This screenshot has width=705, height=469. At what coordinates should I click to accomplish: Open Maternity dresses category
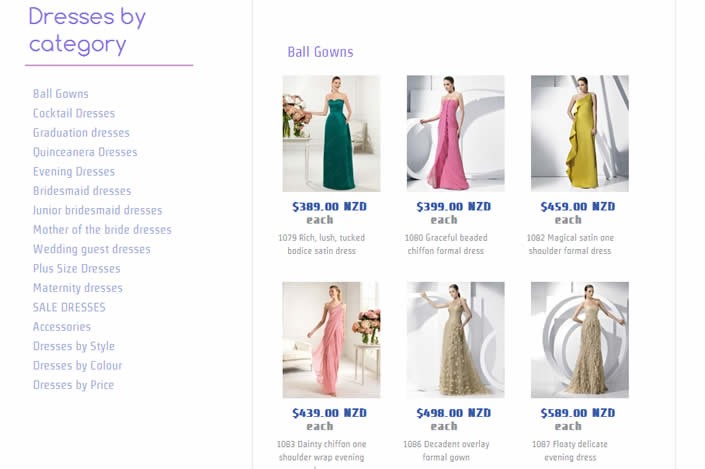[78, 288]
